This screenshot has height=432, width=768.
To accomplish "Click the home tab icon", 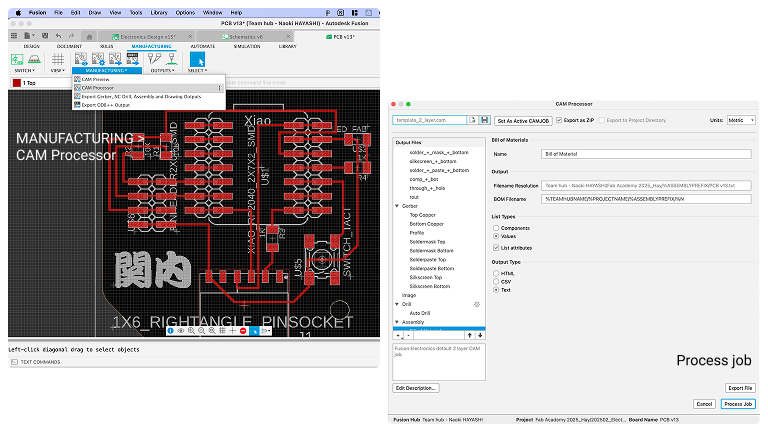I will pos(90,35).
